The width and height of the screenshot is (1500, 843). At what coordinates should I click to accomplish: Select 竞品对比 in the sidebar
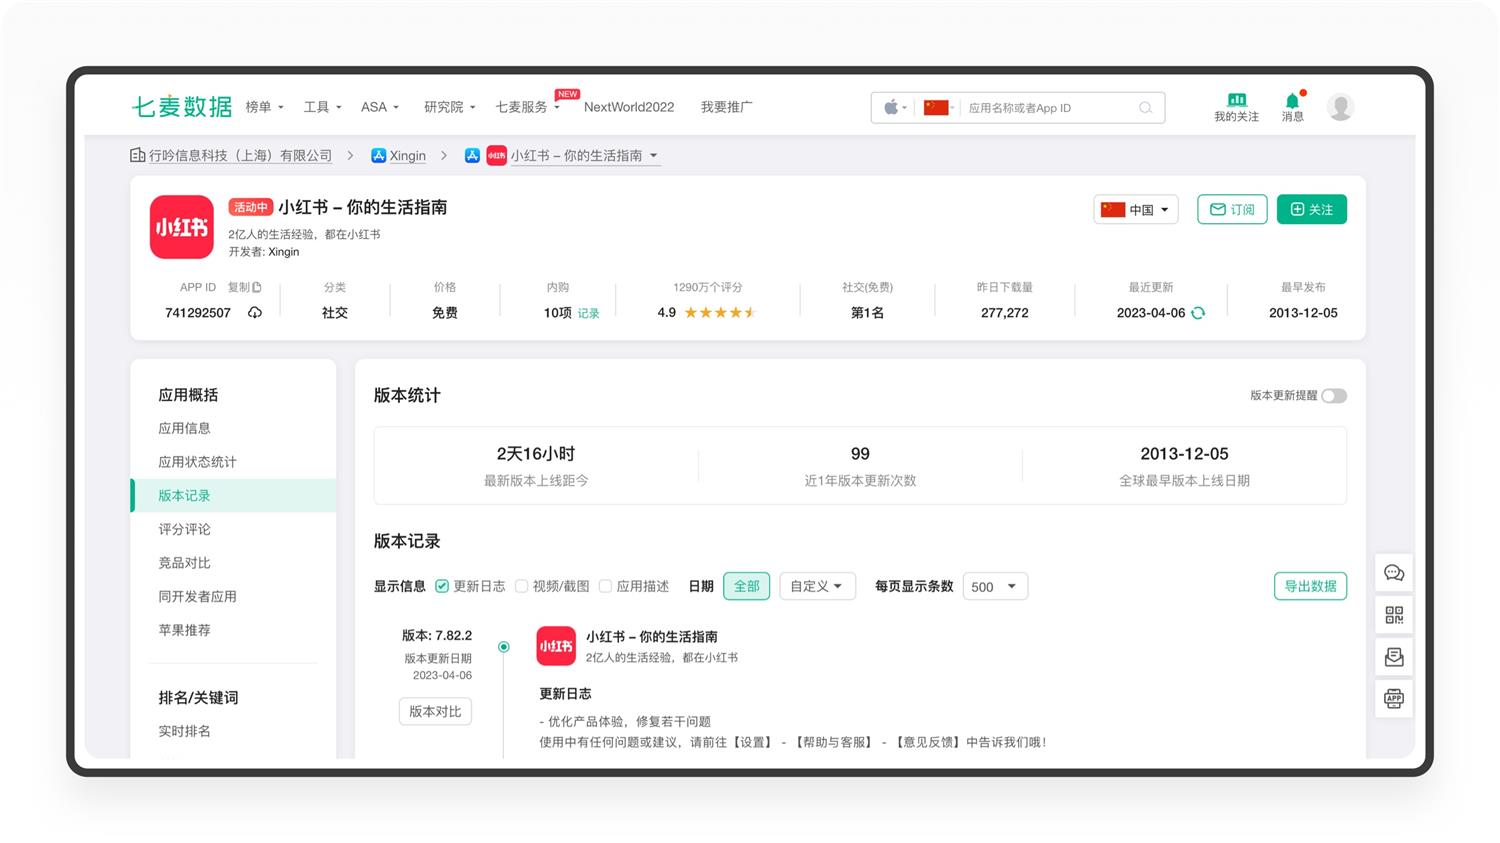tap(184, 563)
